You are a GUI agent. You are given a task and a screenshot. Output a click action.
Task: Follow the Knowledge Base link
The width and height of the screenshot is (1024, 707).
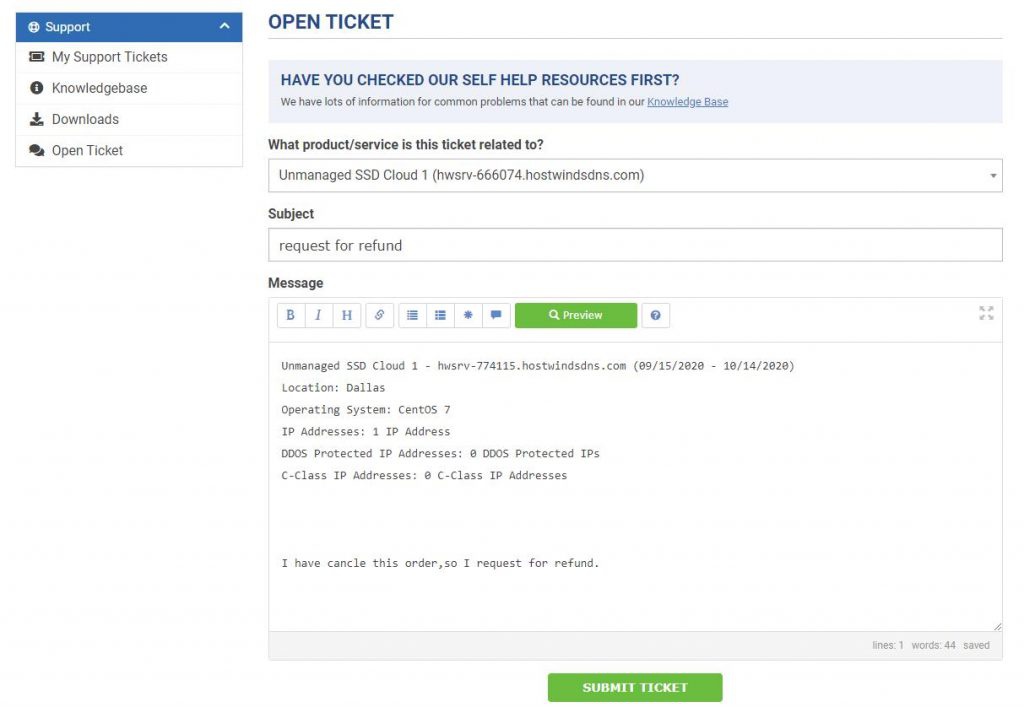click(x=687, y=102)
